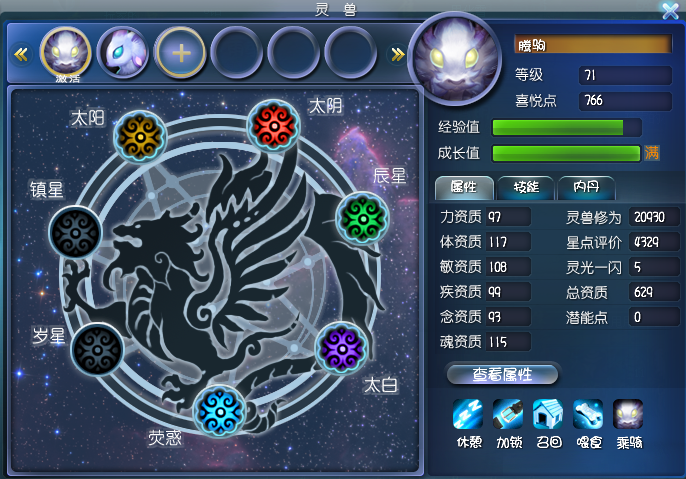Select the 召回 recall house icon
Image resolution: width=686 pixels, height=479 pixels.
548,414
